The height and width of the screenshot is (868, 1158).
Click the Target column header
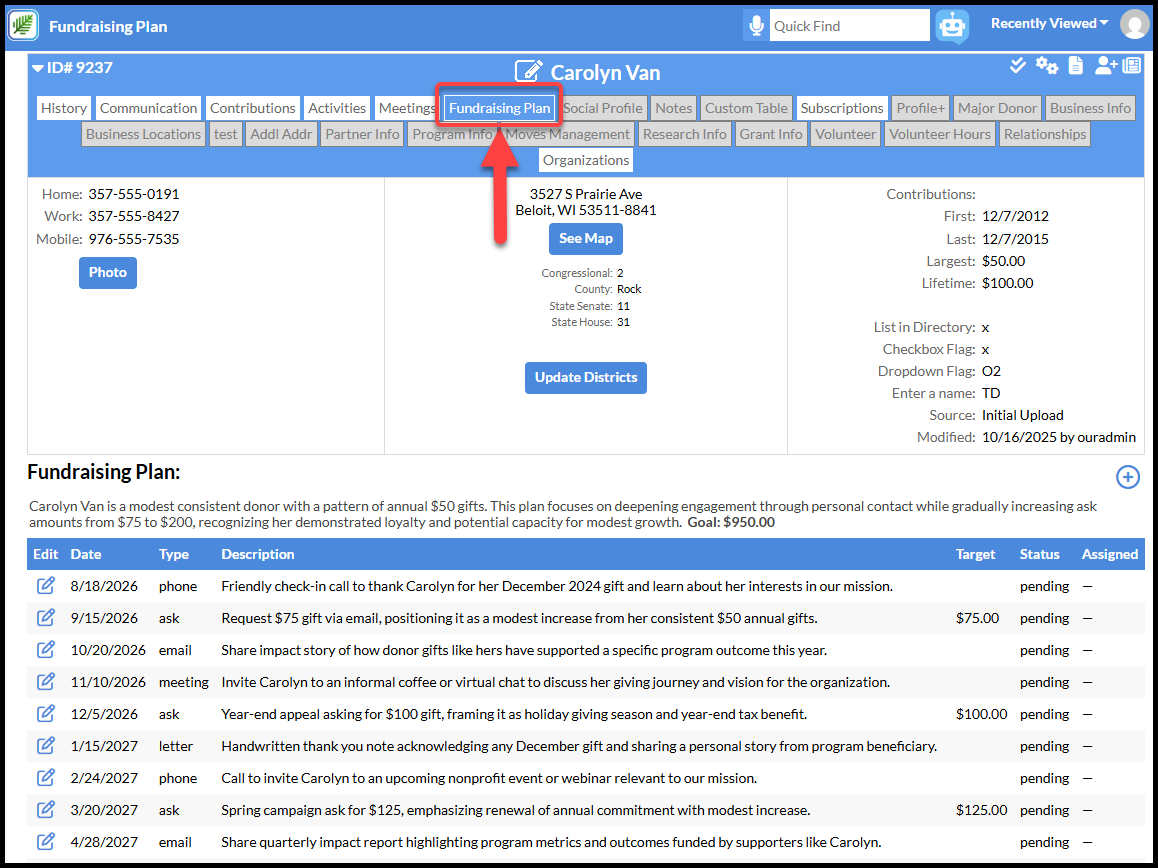[975, 554]
